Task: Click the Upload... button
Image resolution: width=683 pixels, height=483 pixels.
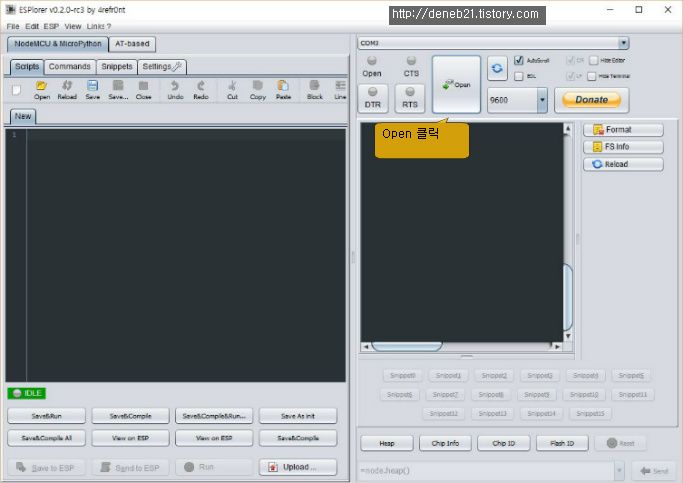Action: 298,467
